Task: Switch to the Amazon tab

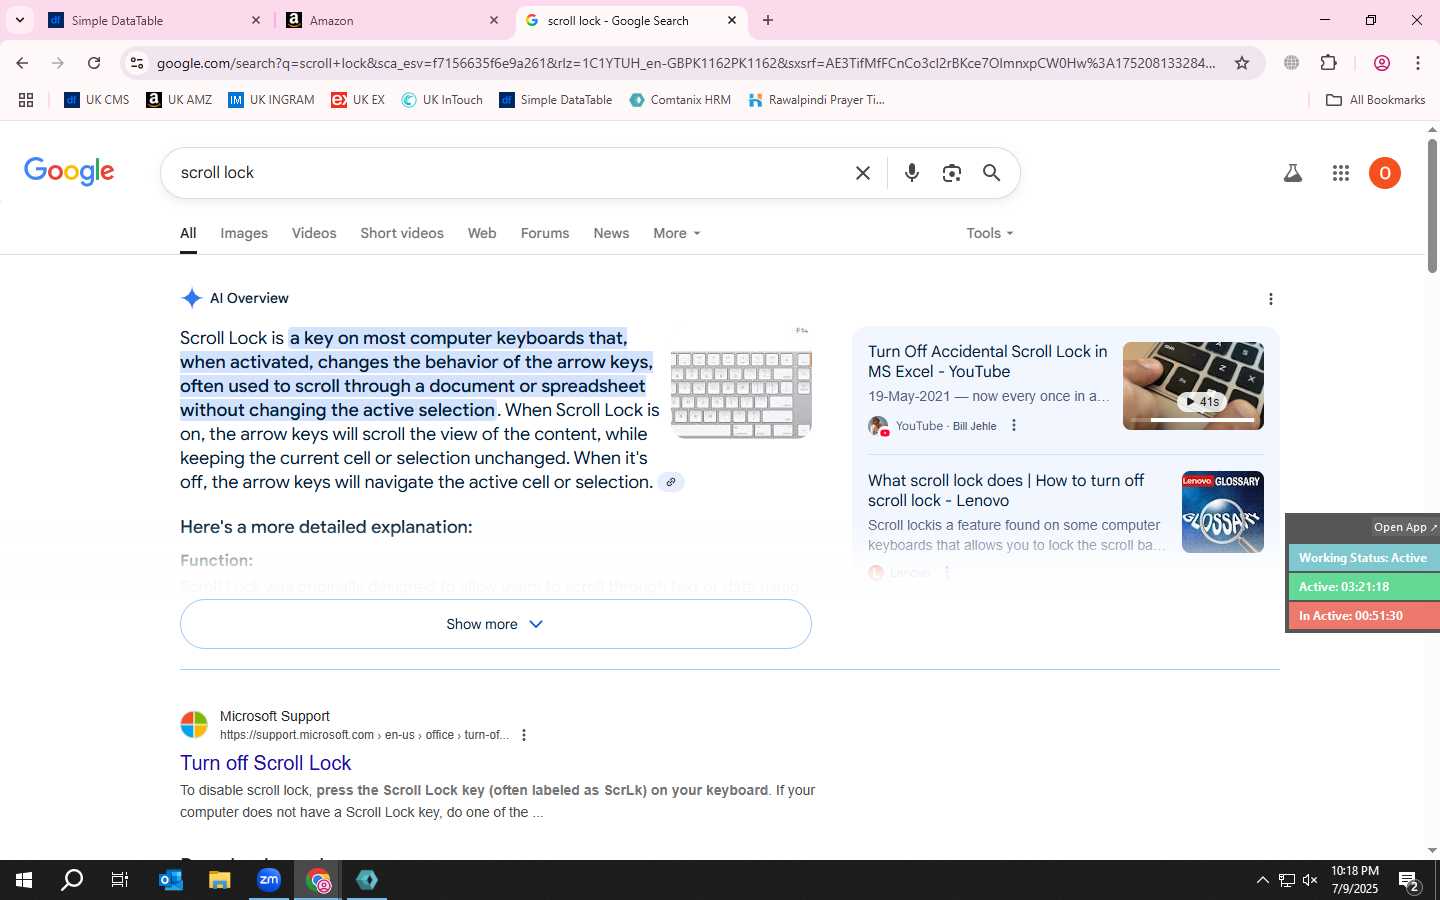Action: point(392,20)
